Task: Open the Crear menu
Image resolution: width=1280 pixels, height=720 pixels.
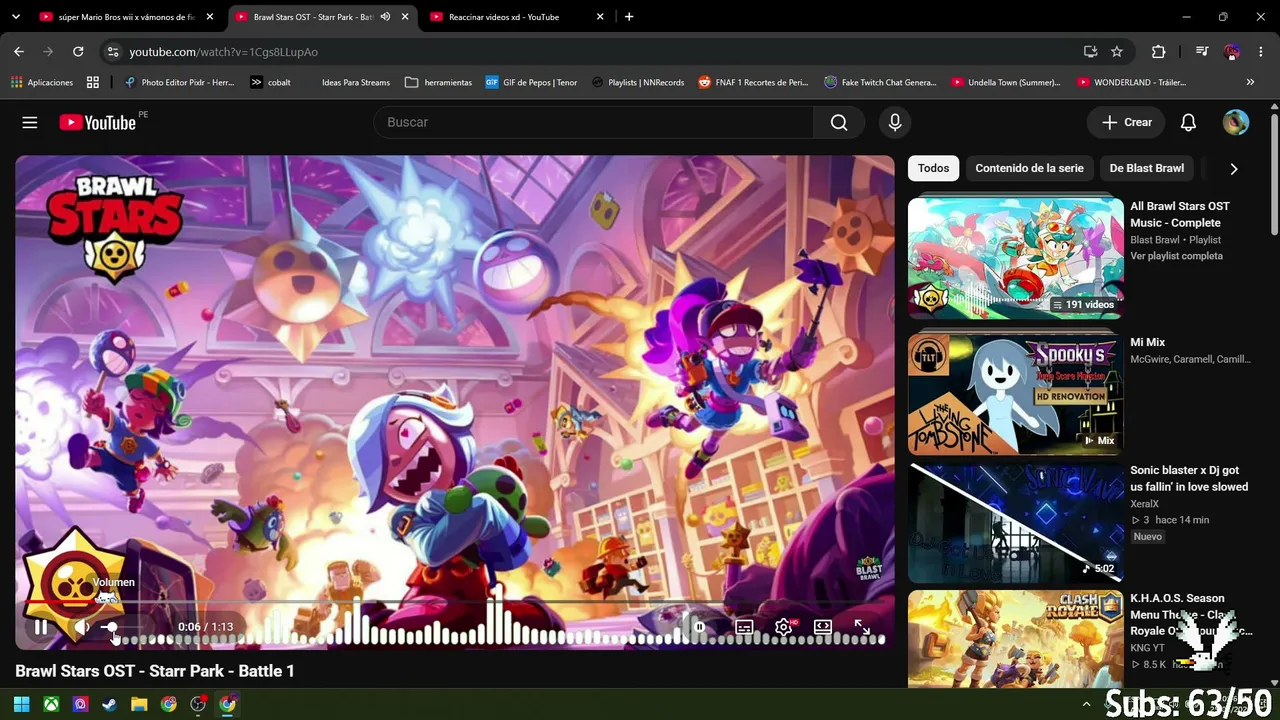Action: (x=1127, y=122)
